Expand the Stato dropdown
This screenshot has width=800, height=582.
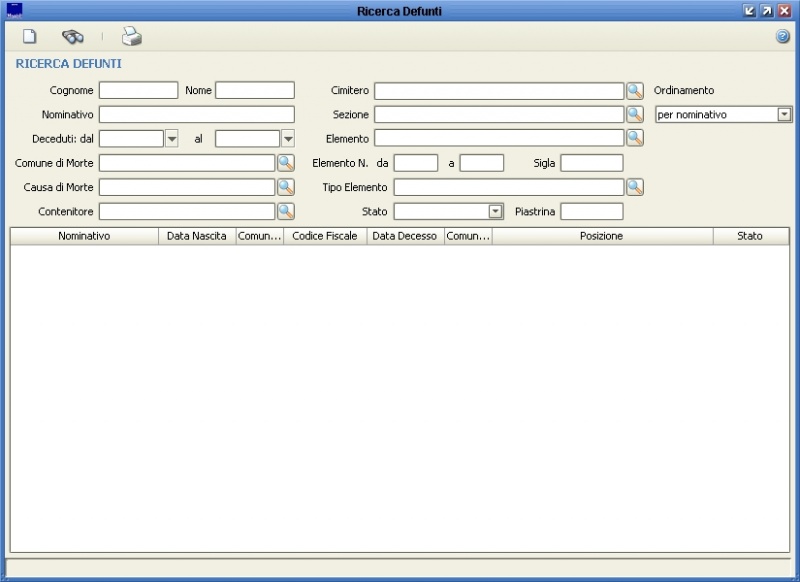pyautogui.click(x=495, y=211)
